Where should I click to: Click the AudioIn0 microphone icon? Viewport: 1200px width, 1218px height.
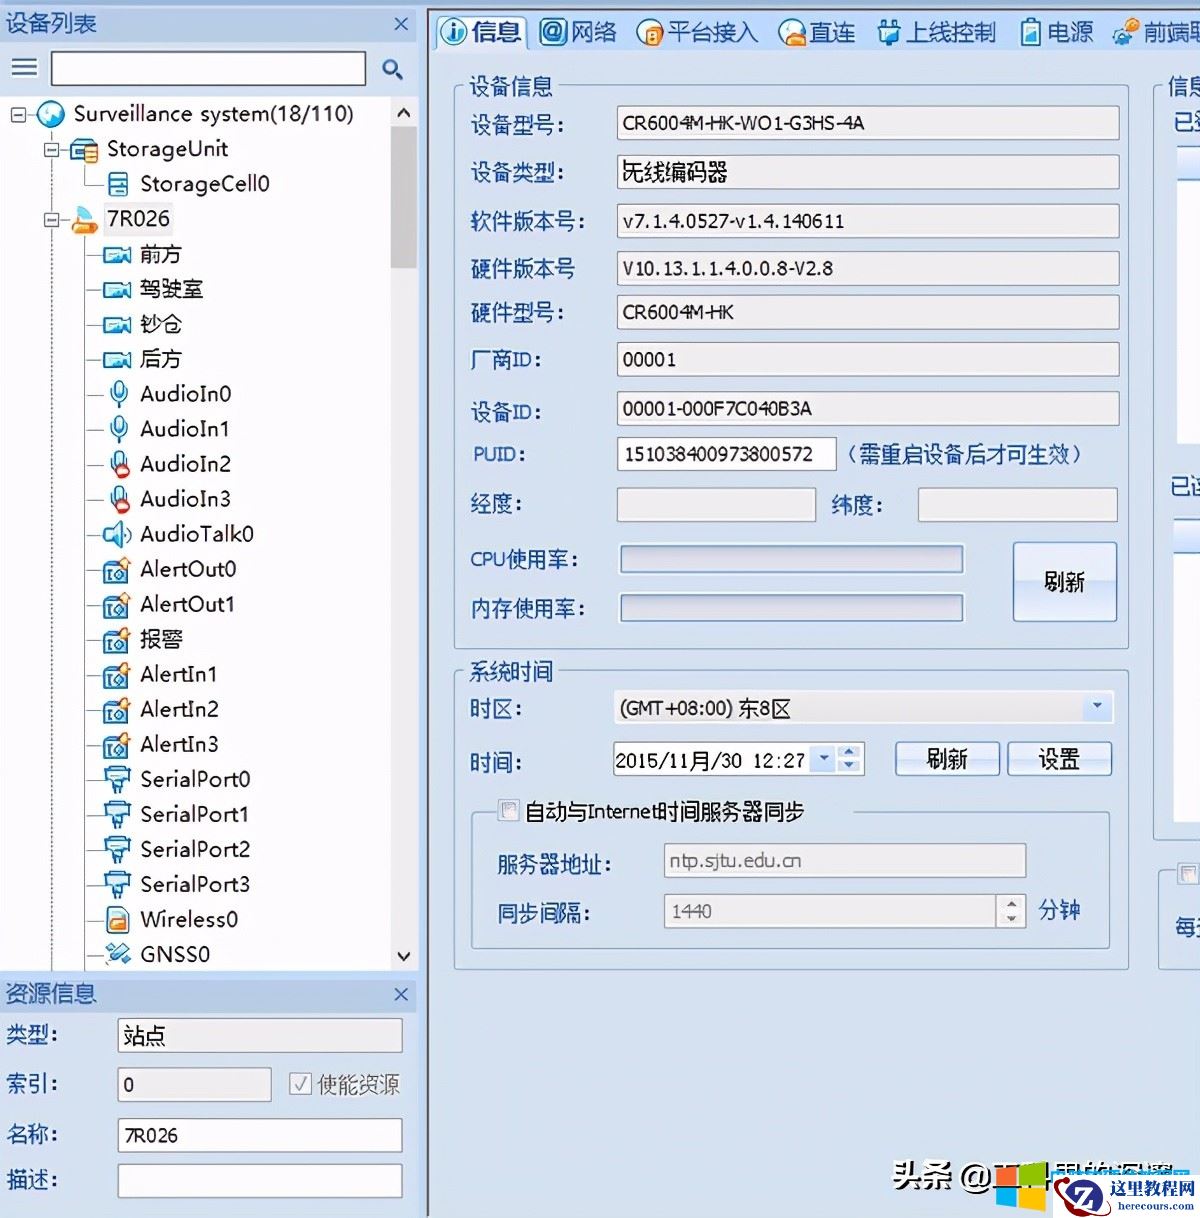[119, 394]
